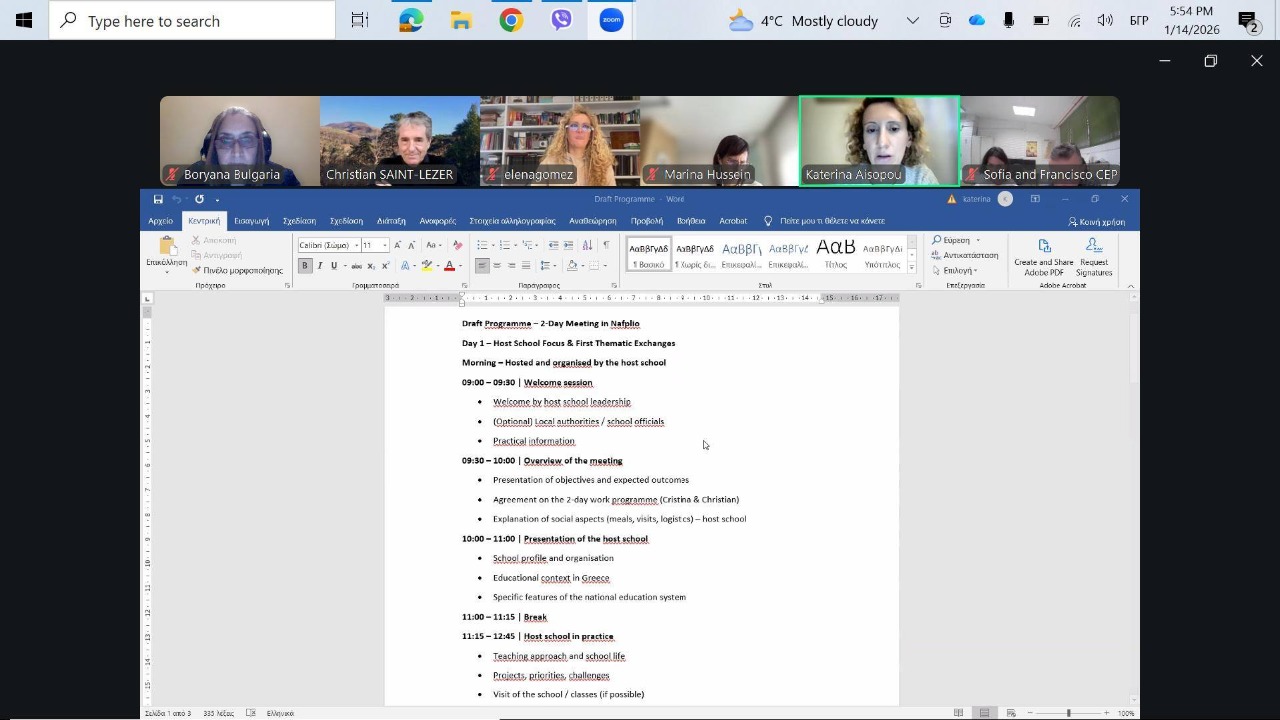
Task: Click the clear formatting eraser icon
Action: coord(458,245)
